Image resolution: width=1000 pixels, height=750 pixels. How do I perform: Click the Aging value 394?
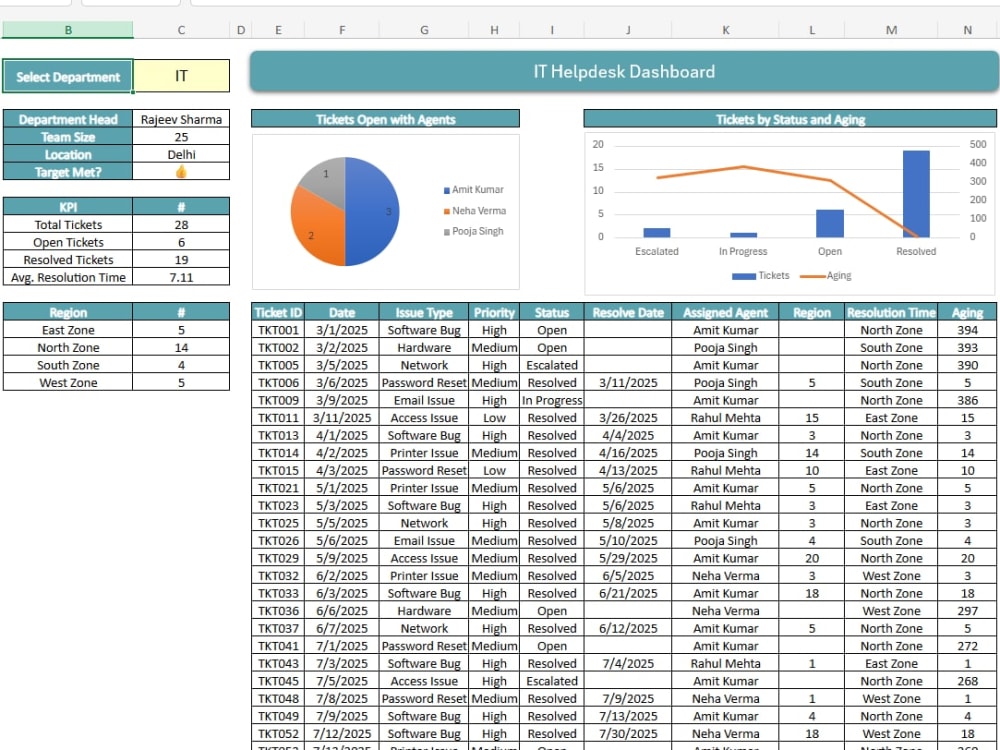(x=967, y=330)
